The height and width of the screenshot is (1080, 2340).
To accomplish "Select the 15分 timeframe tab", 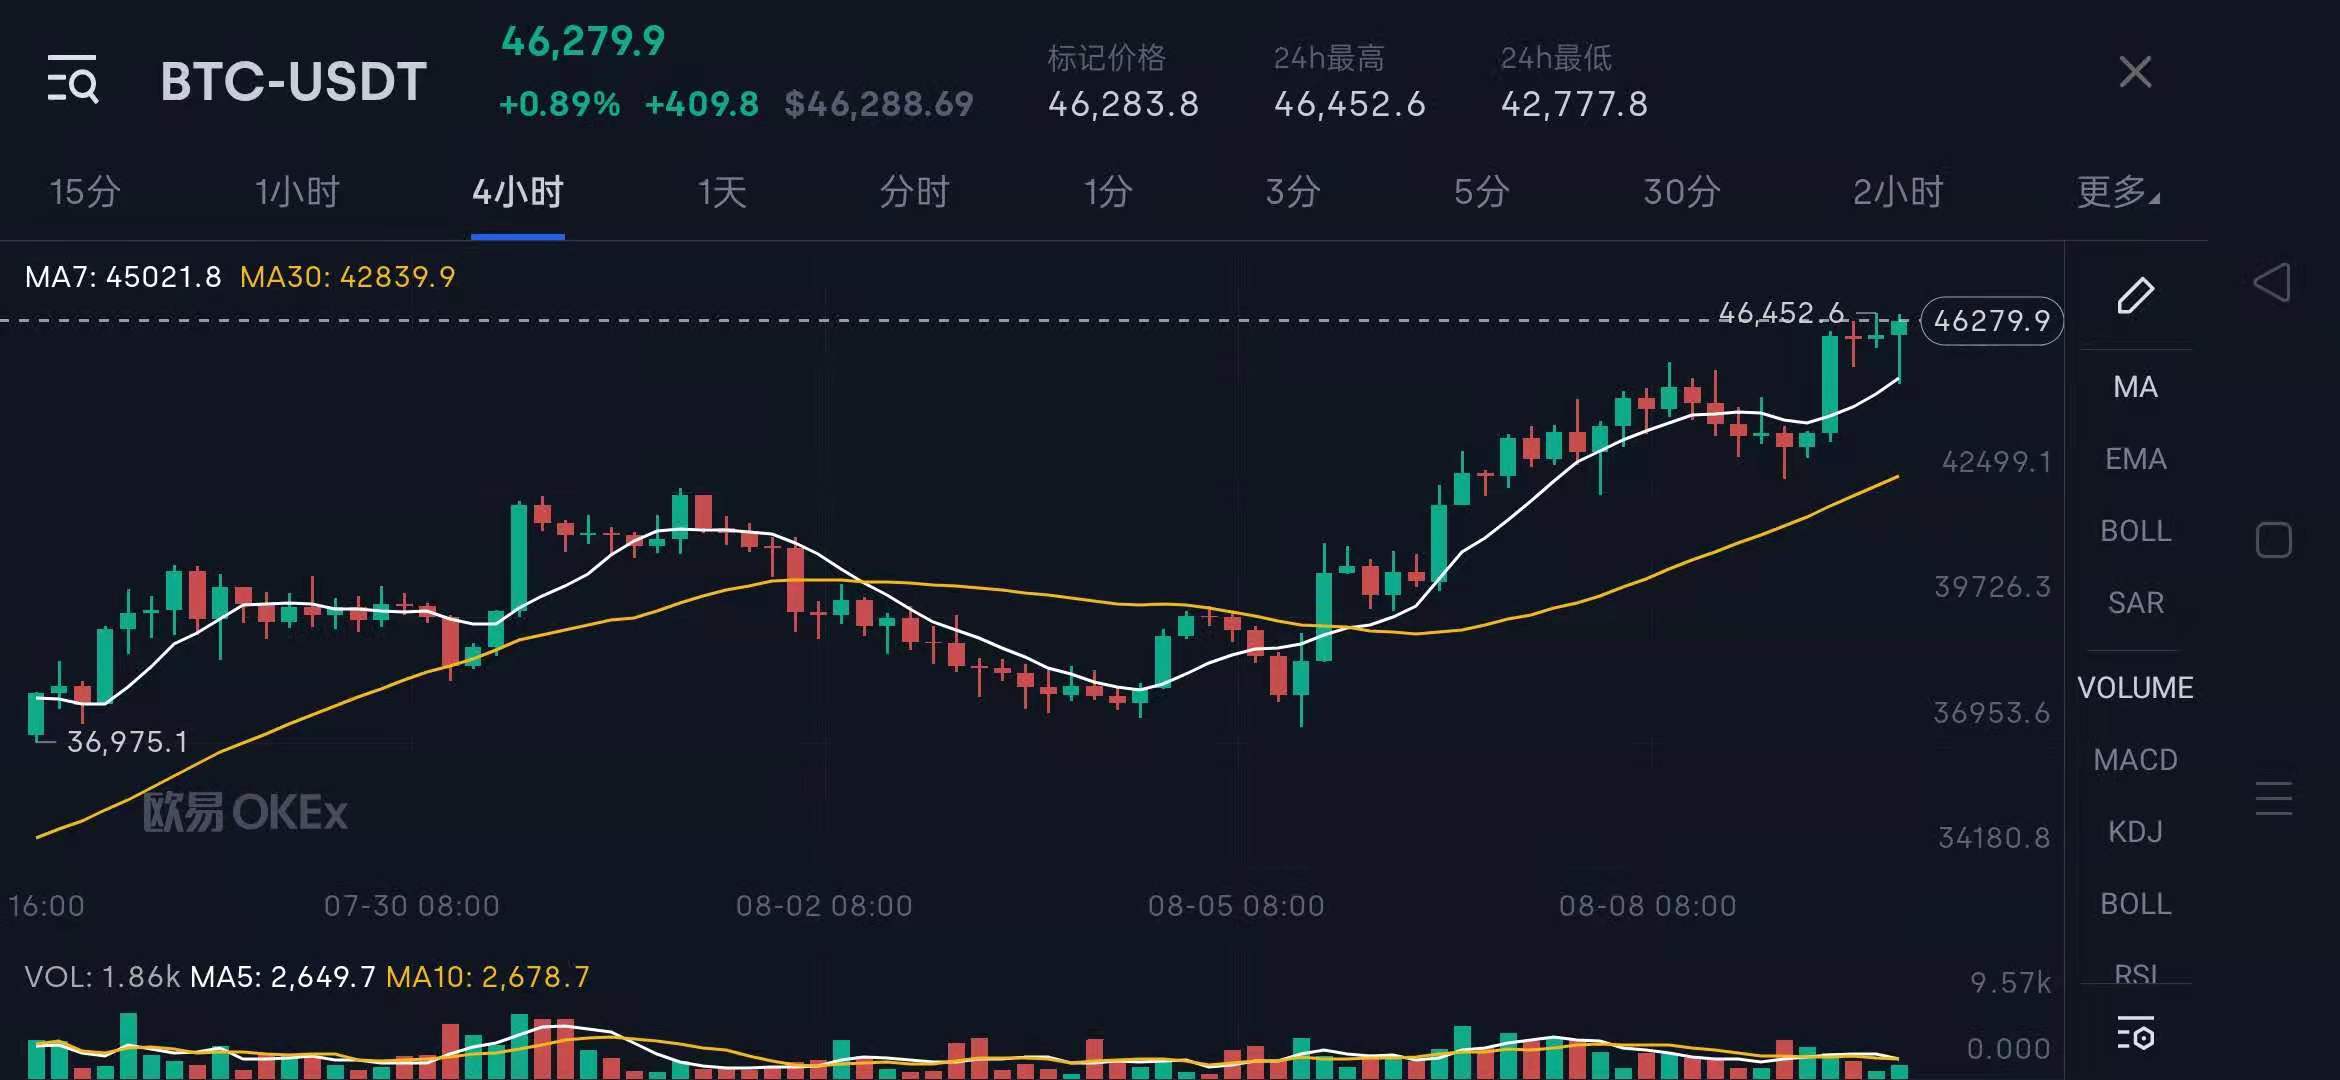I will point(85,191).
